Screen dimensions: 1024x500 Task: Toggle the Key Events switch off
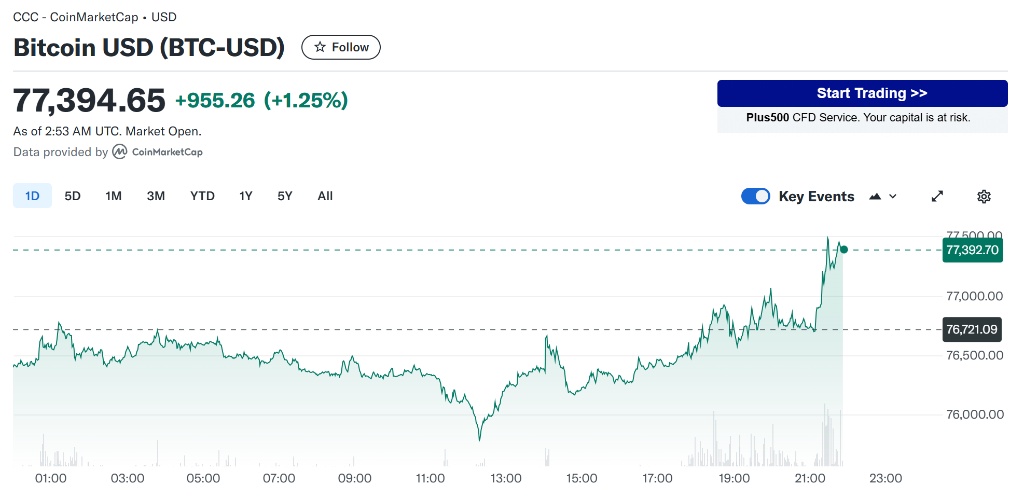point(755,196)
